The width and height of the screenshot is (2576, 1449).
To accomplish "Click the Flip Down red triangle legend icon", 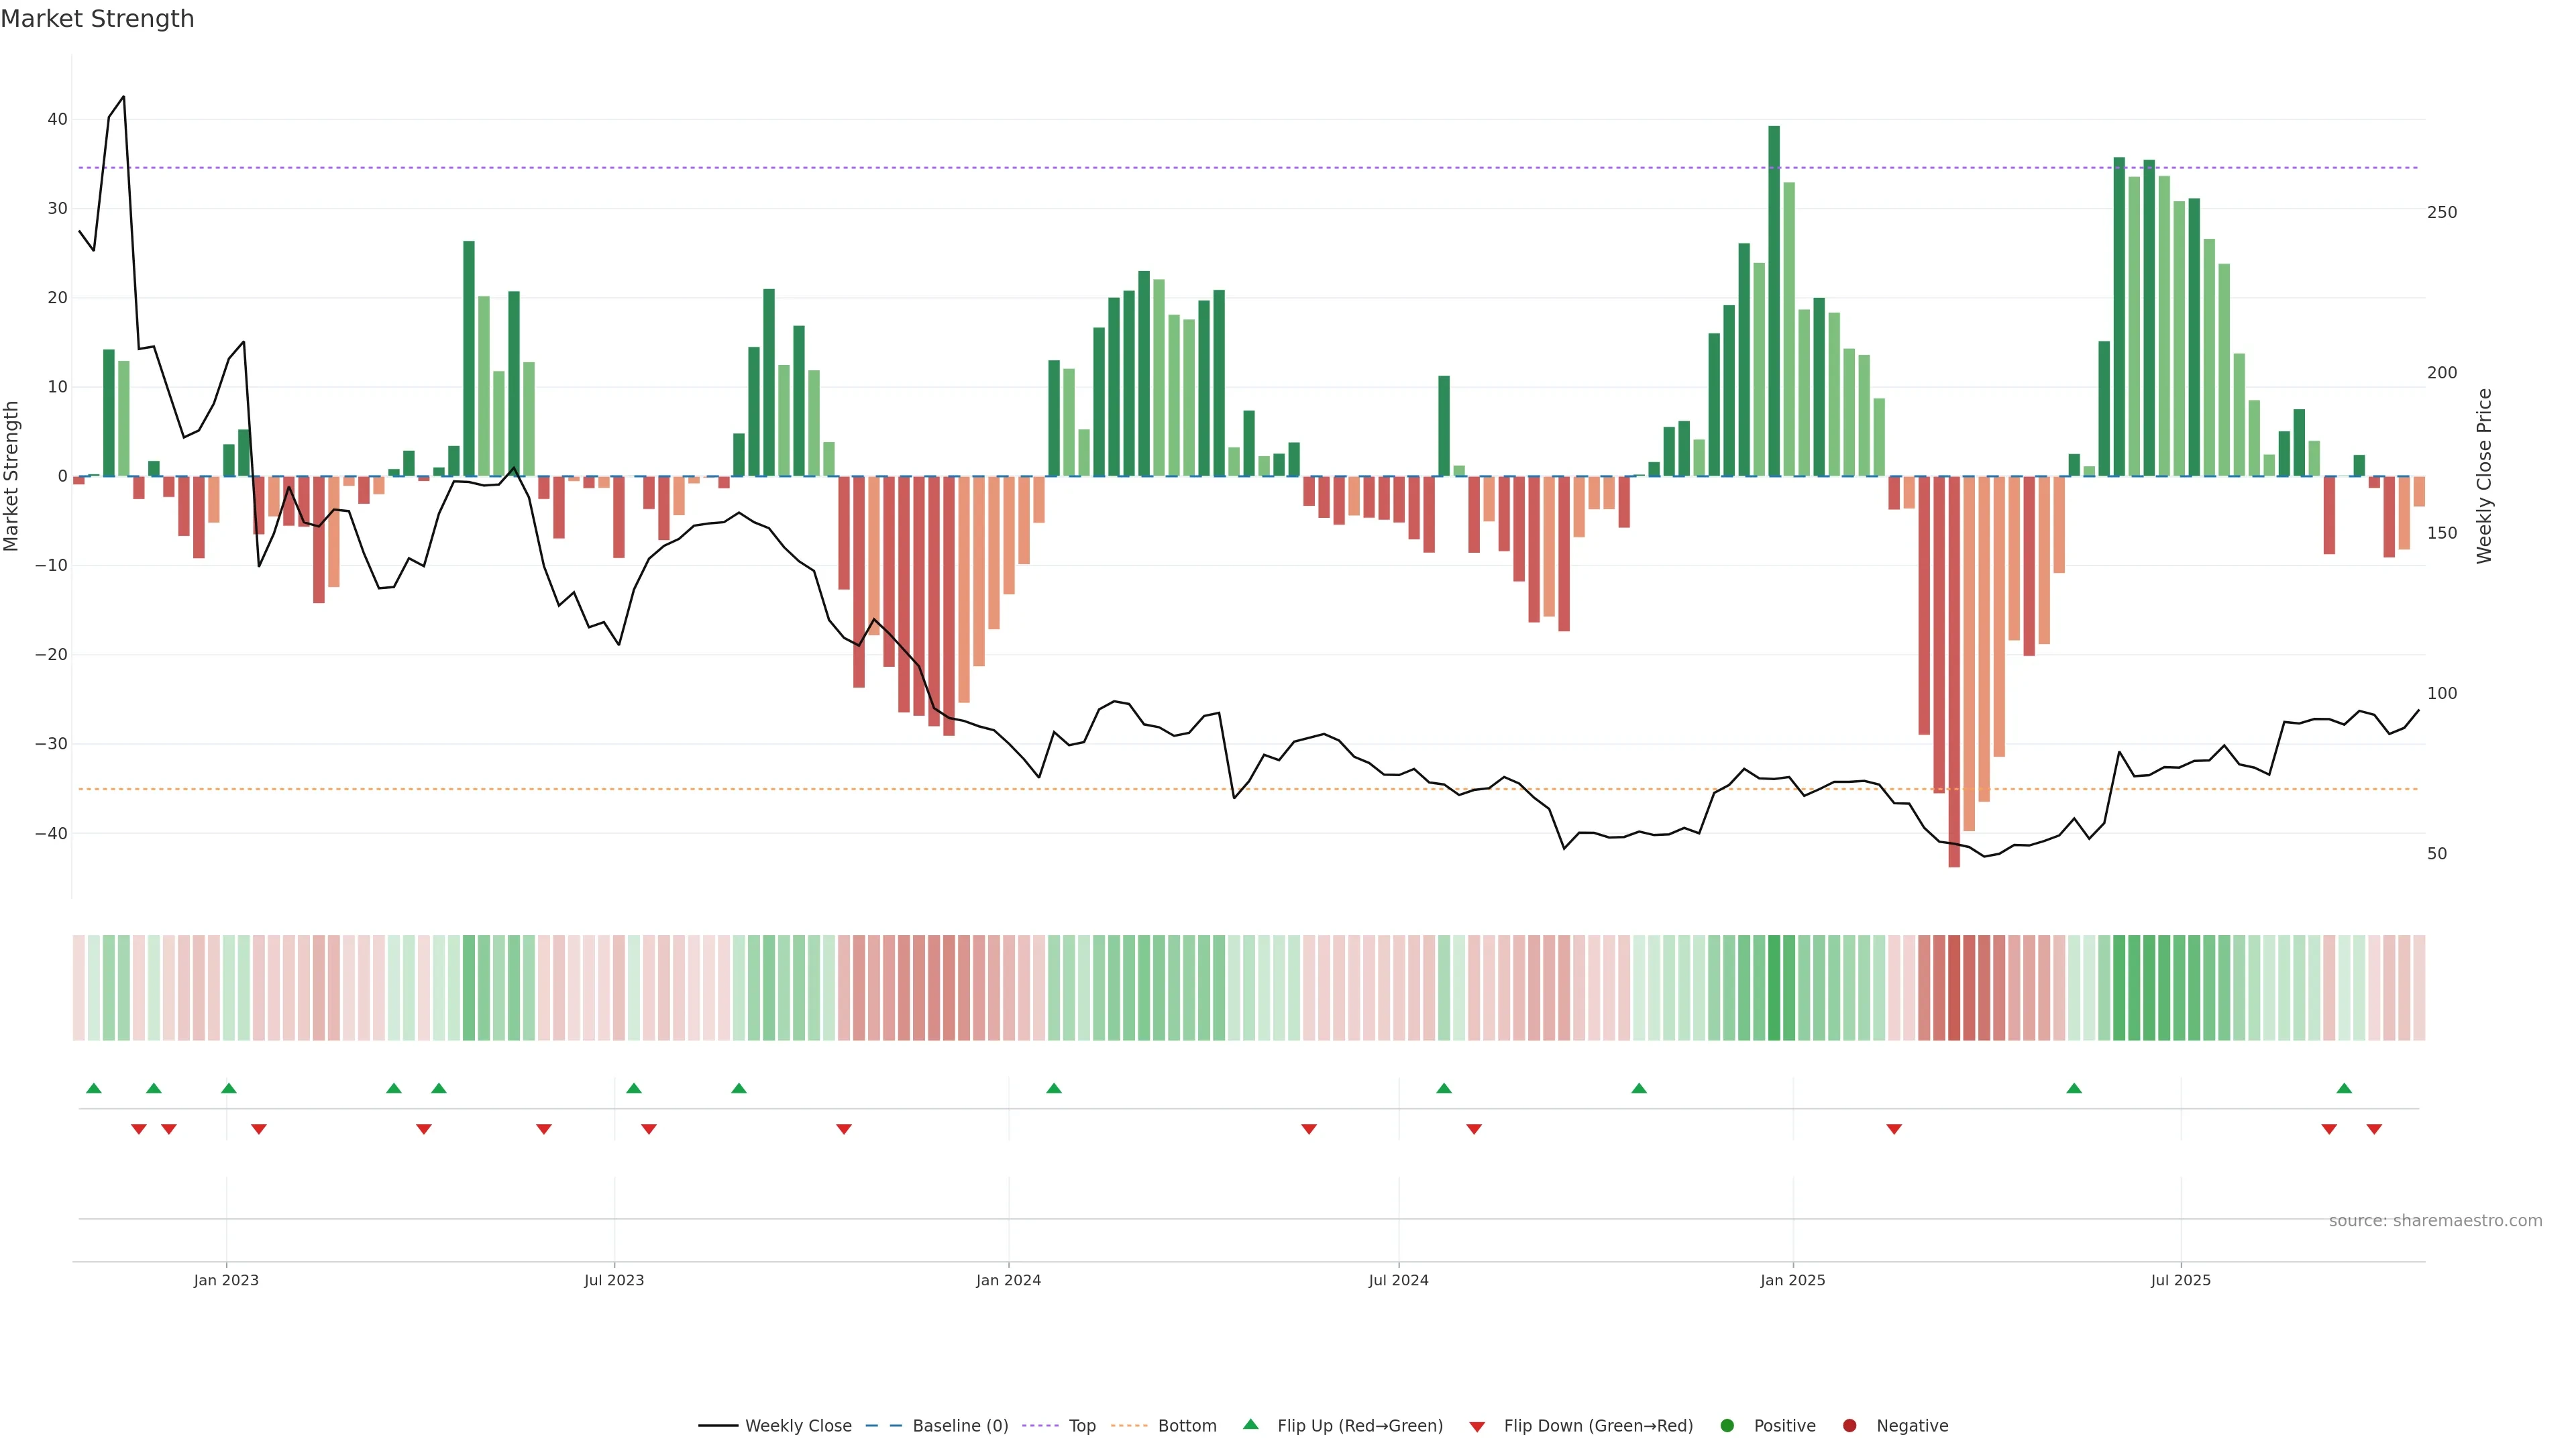I will click(x=1476, y=1427).
